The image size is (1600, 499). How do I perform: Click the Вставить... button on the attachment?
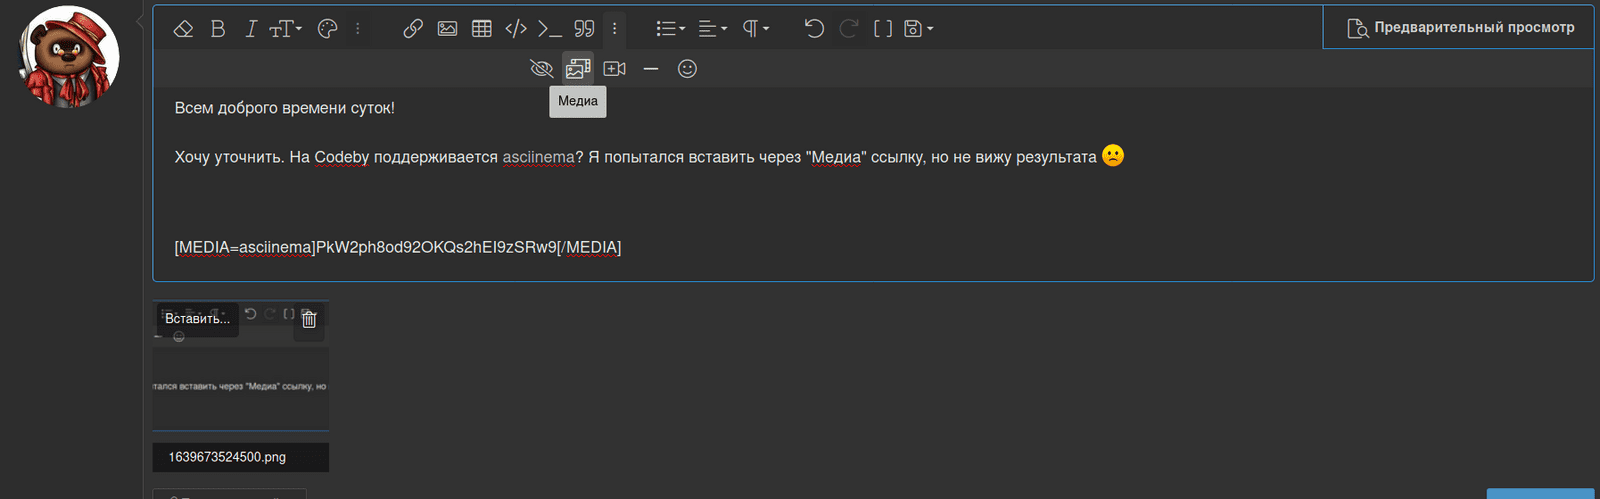[x=197, y=319]
